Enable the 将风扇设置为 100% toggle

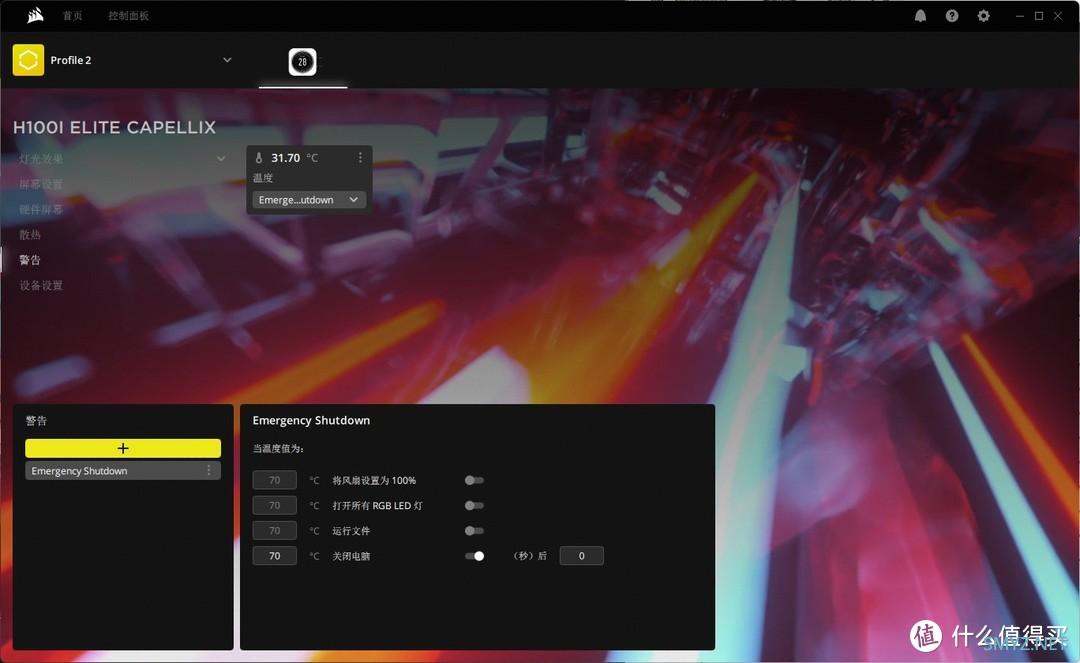[x=474, y=480]
